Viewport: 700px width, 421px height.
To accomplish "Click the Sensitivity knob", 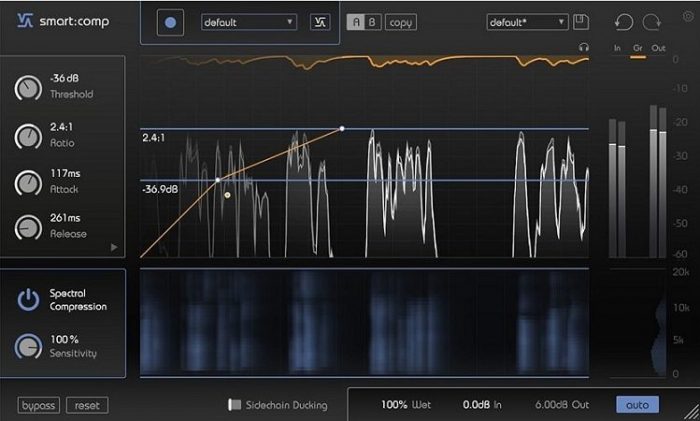I will [29, 346].
